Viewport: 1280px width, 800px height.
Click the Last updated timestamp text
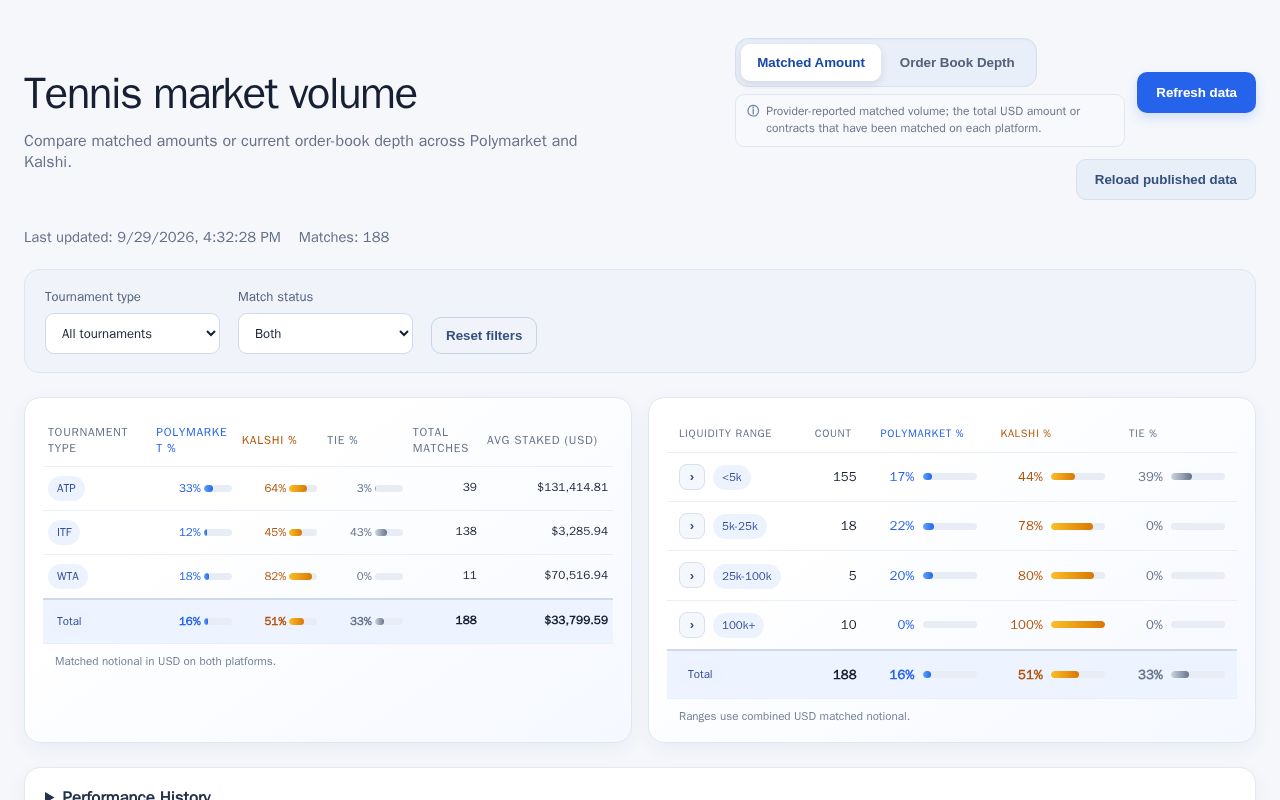click(x=152, y=237)
